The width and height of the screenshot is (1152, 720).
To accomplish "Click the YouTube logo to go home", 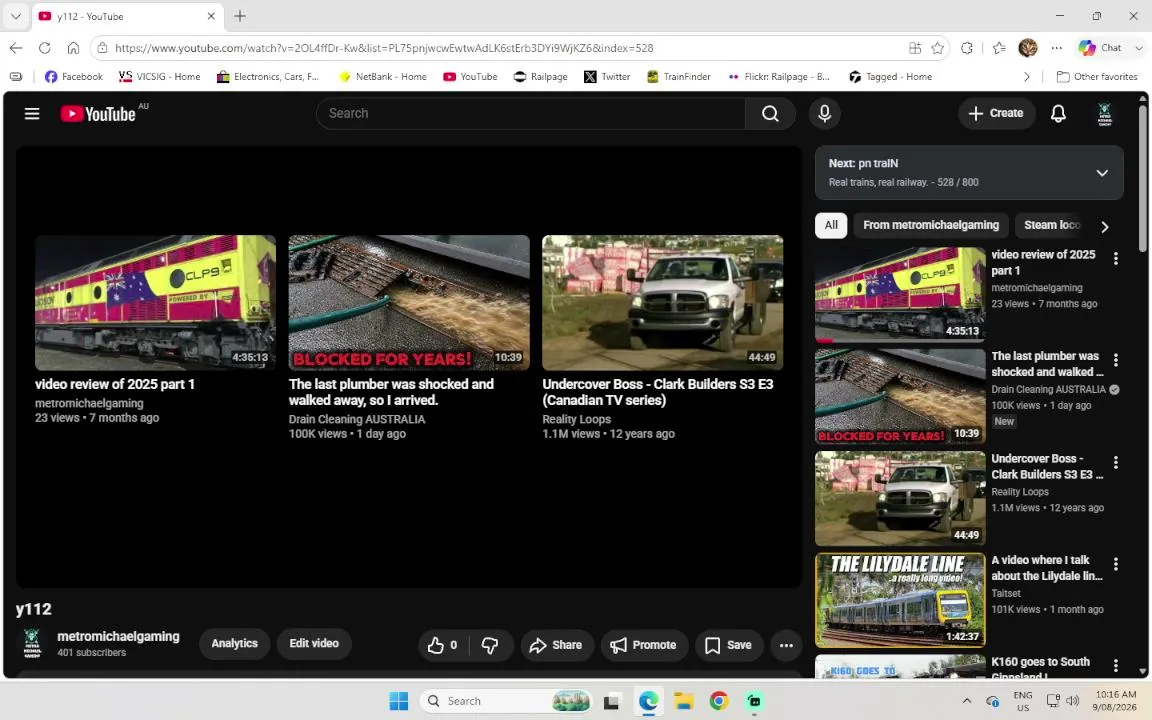I will [x=98, y=114].
